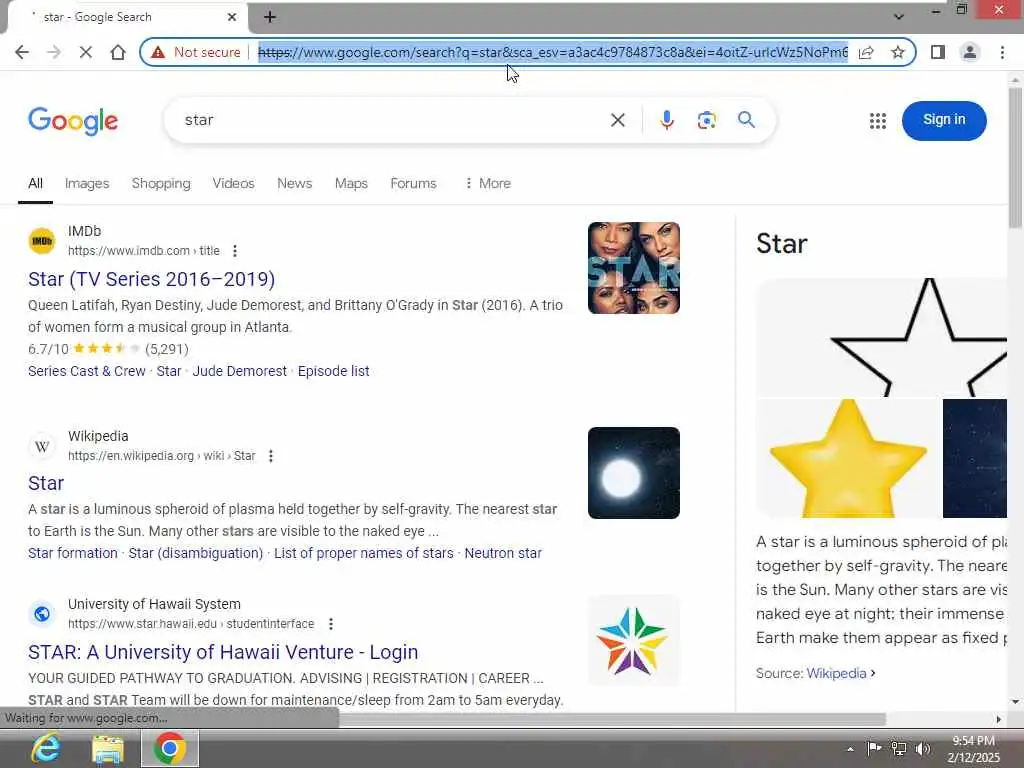Click the Wikipedia glowing star thumbnail

[633, 473]
